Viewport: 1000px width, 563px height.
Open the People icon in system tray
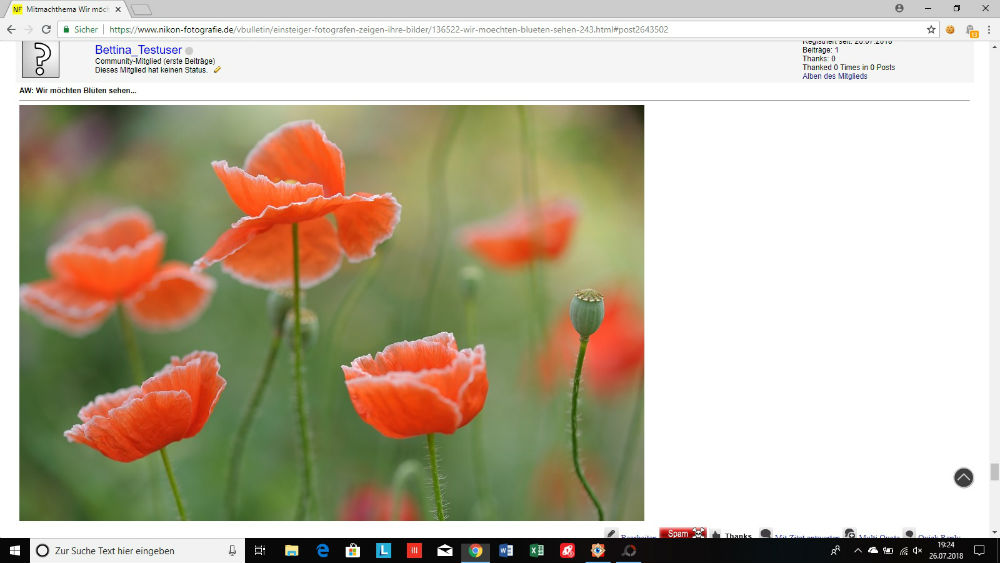point(835,550)
